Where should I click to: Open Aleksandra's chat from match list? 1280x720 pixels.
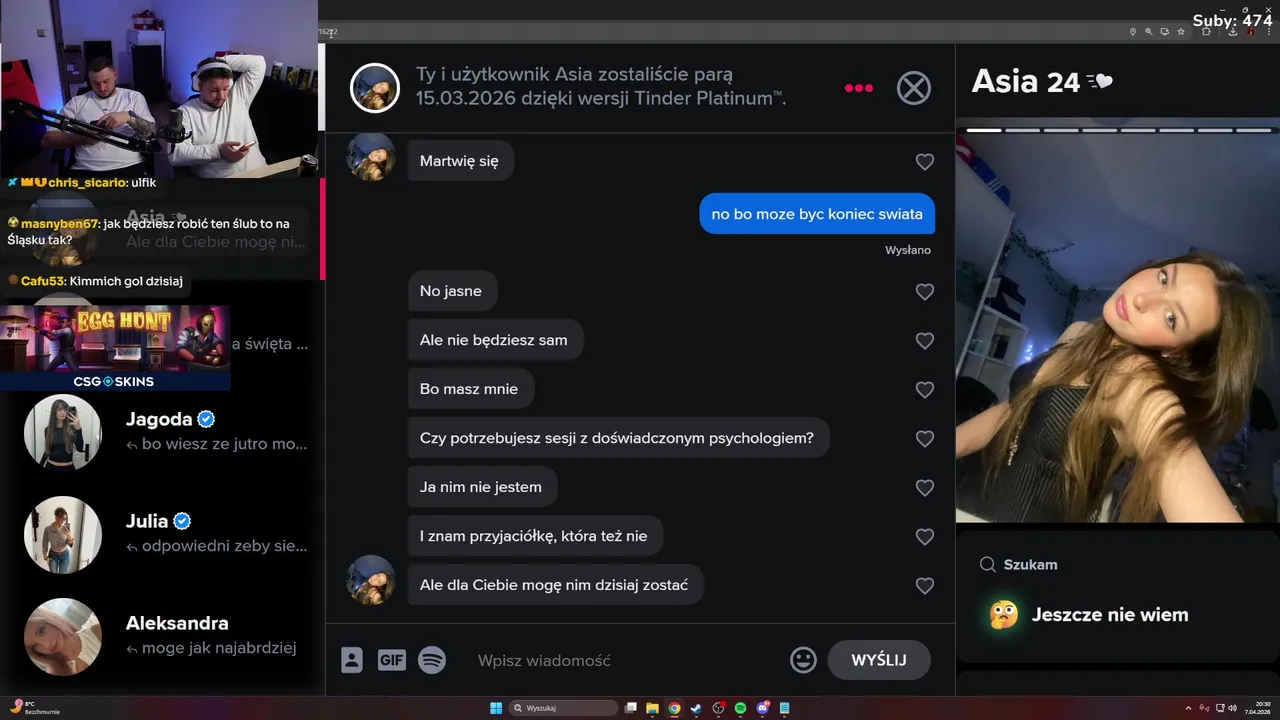click(165, 636)
